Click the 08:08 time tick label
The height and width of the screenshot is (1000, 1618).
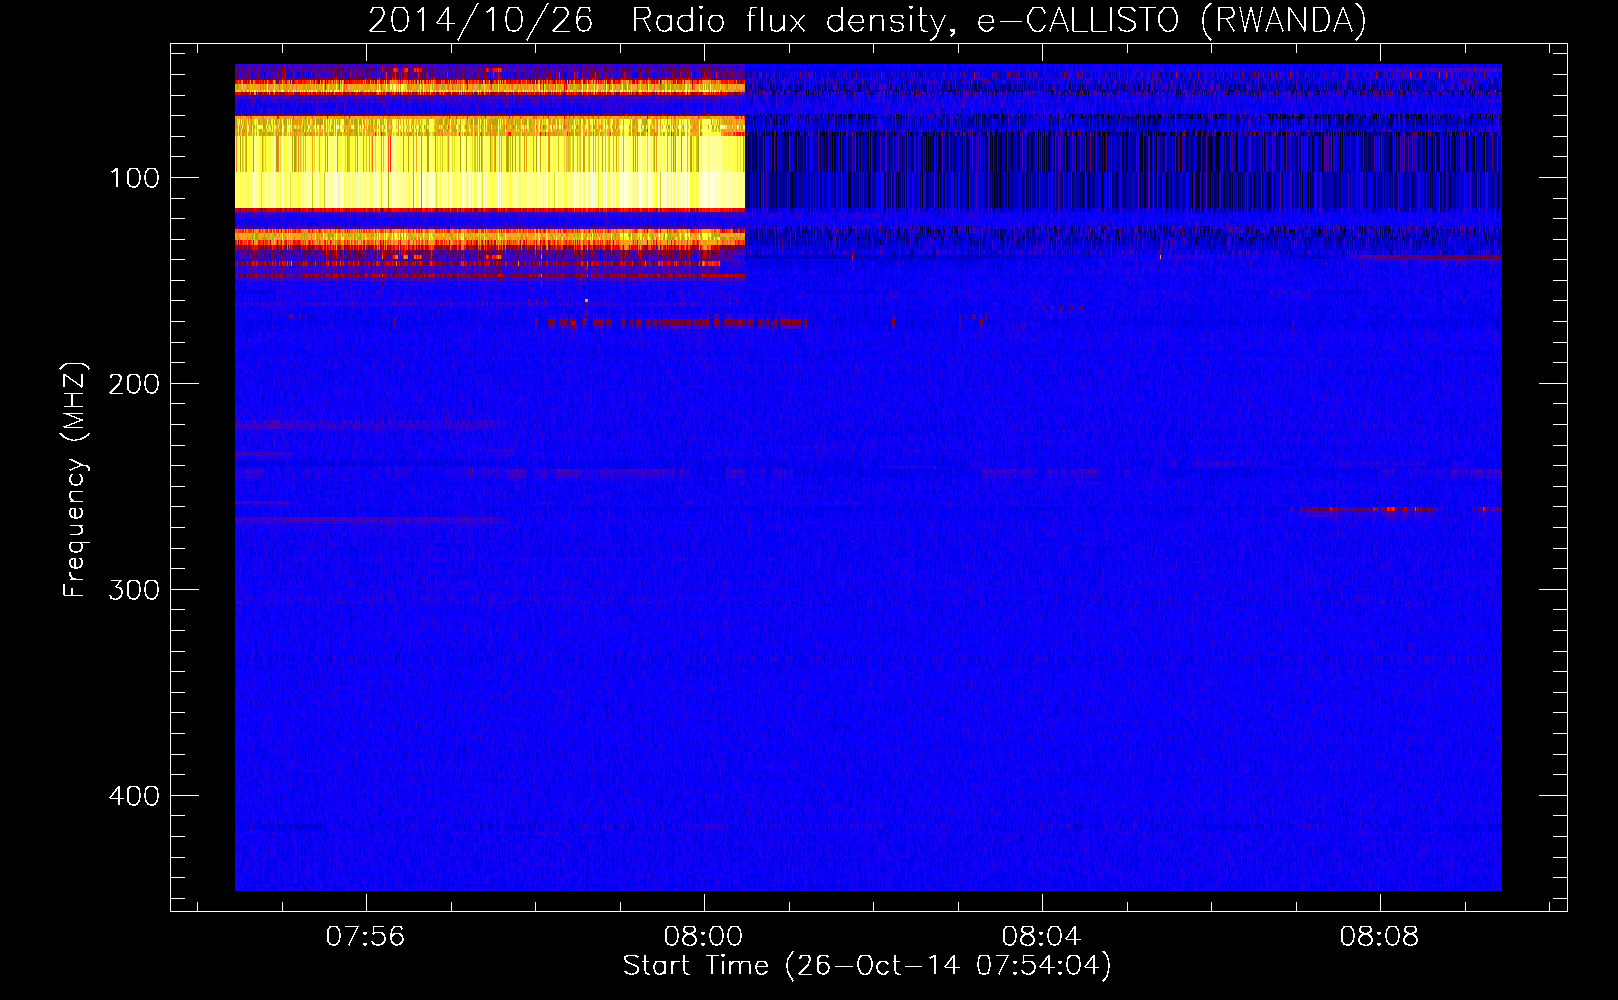click(x=1380, y=936)
